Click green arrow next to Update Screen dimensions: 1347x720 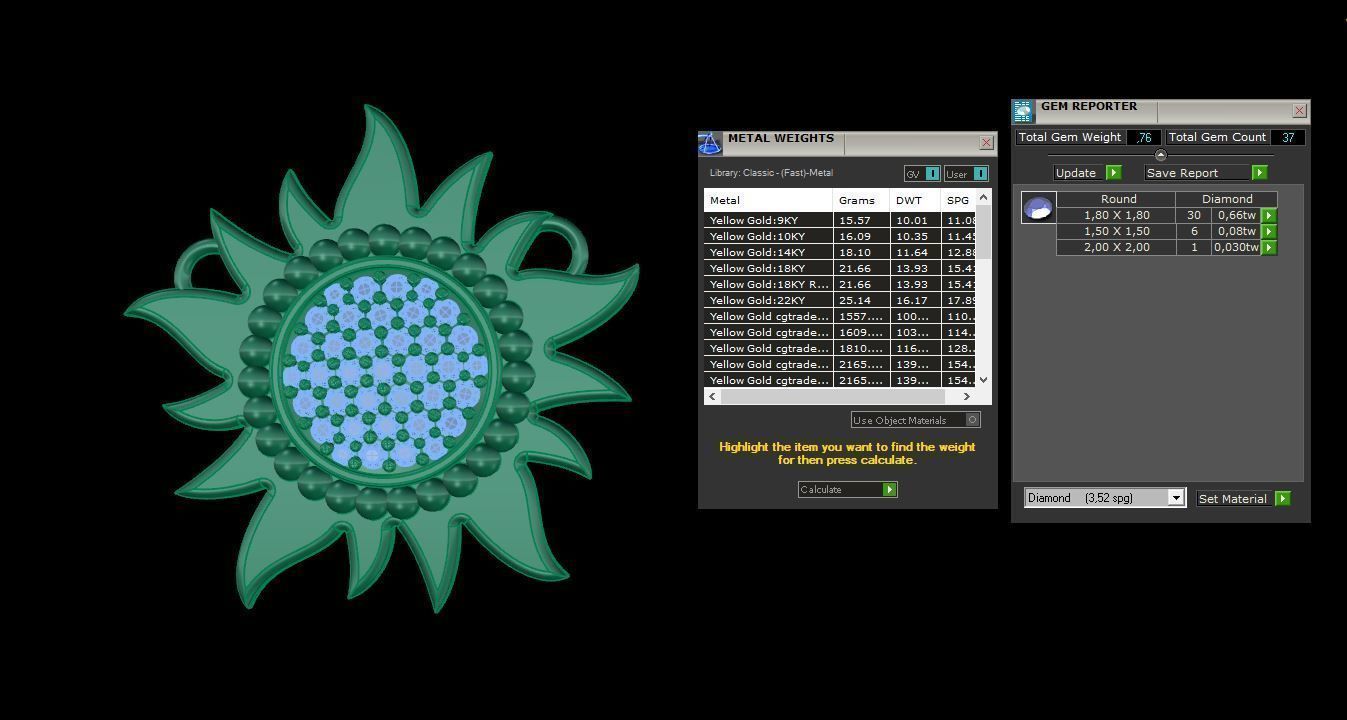(x=1113, y=173)
